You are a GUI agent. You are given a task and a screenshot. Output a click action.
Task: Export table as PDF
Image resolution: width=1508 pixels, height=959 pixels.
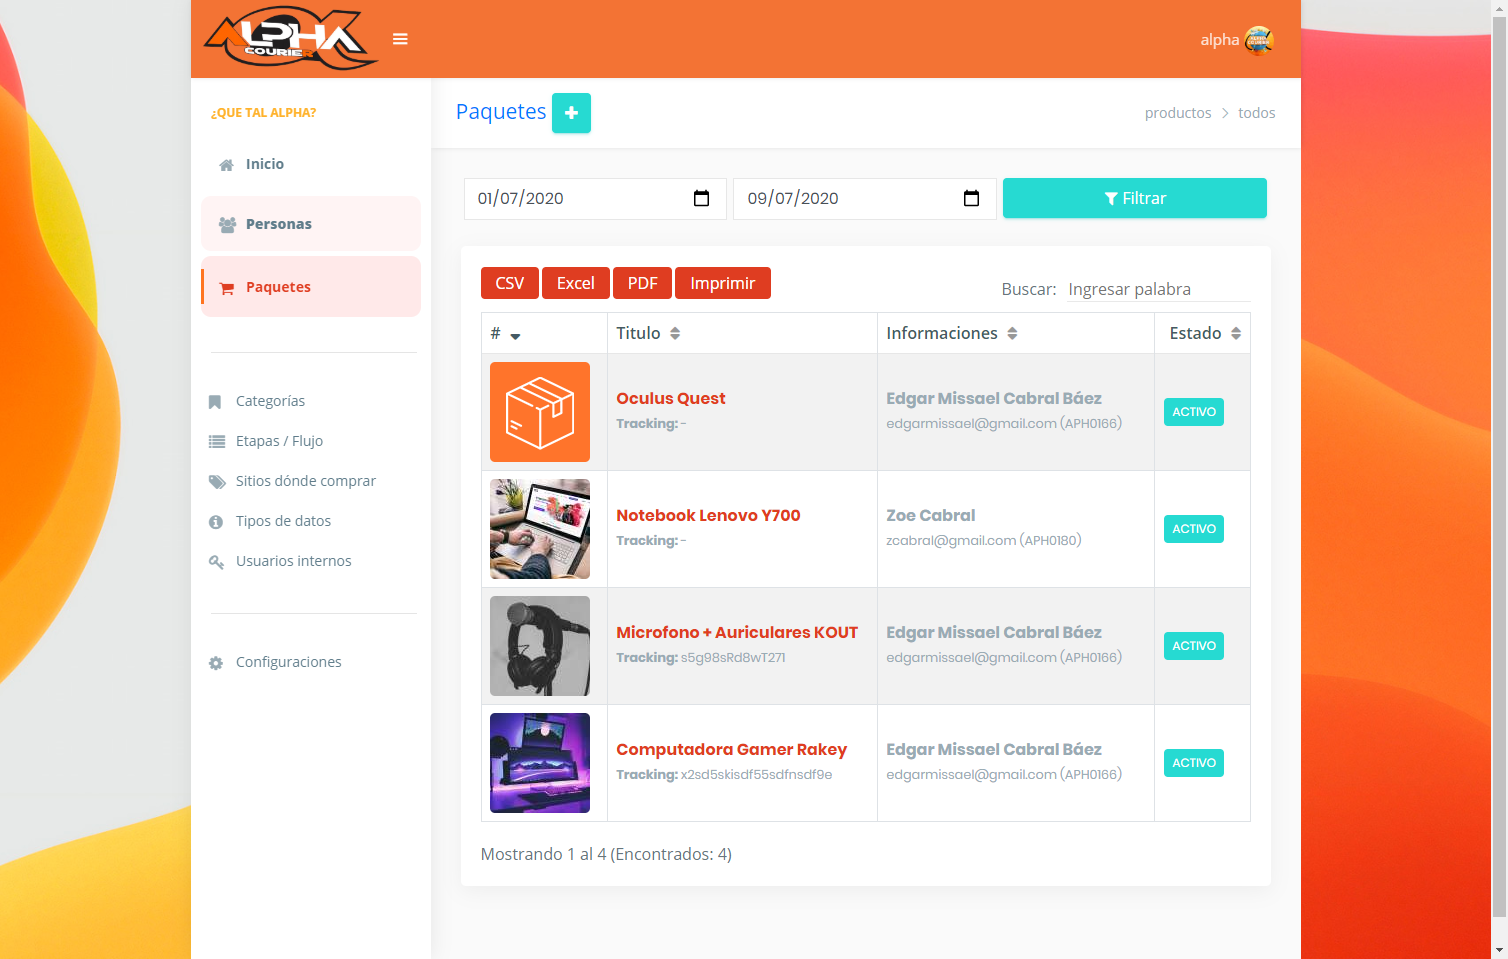click(642, 283)
